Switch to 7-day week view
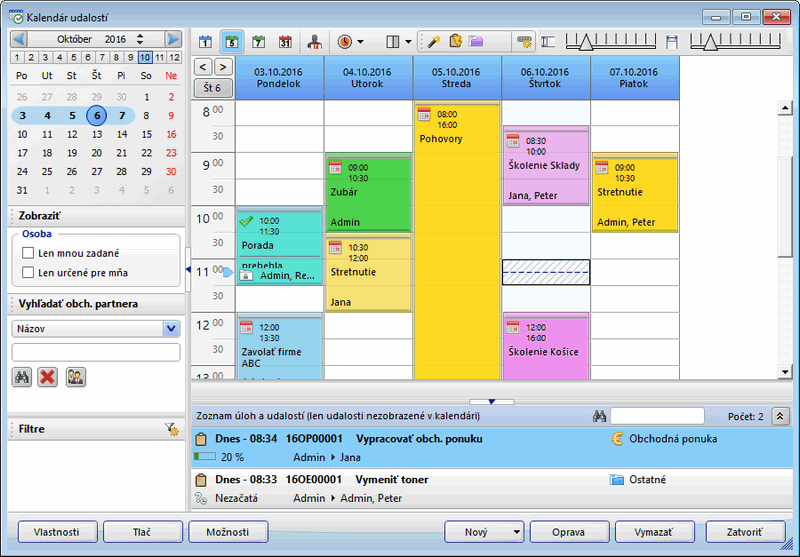The image size is (800, 557). click(259, 42)
